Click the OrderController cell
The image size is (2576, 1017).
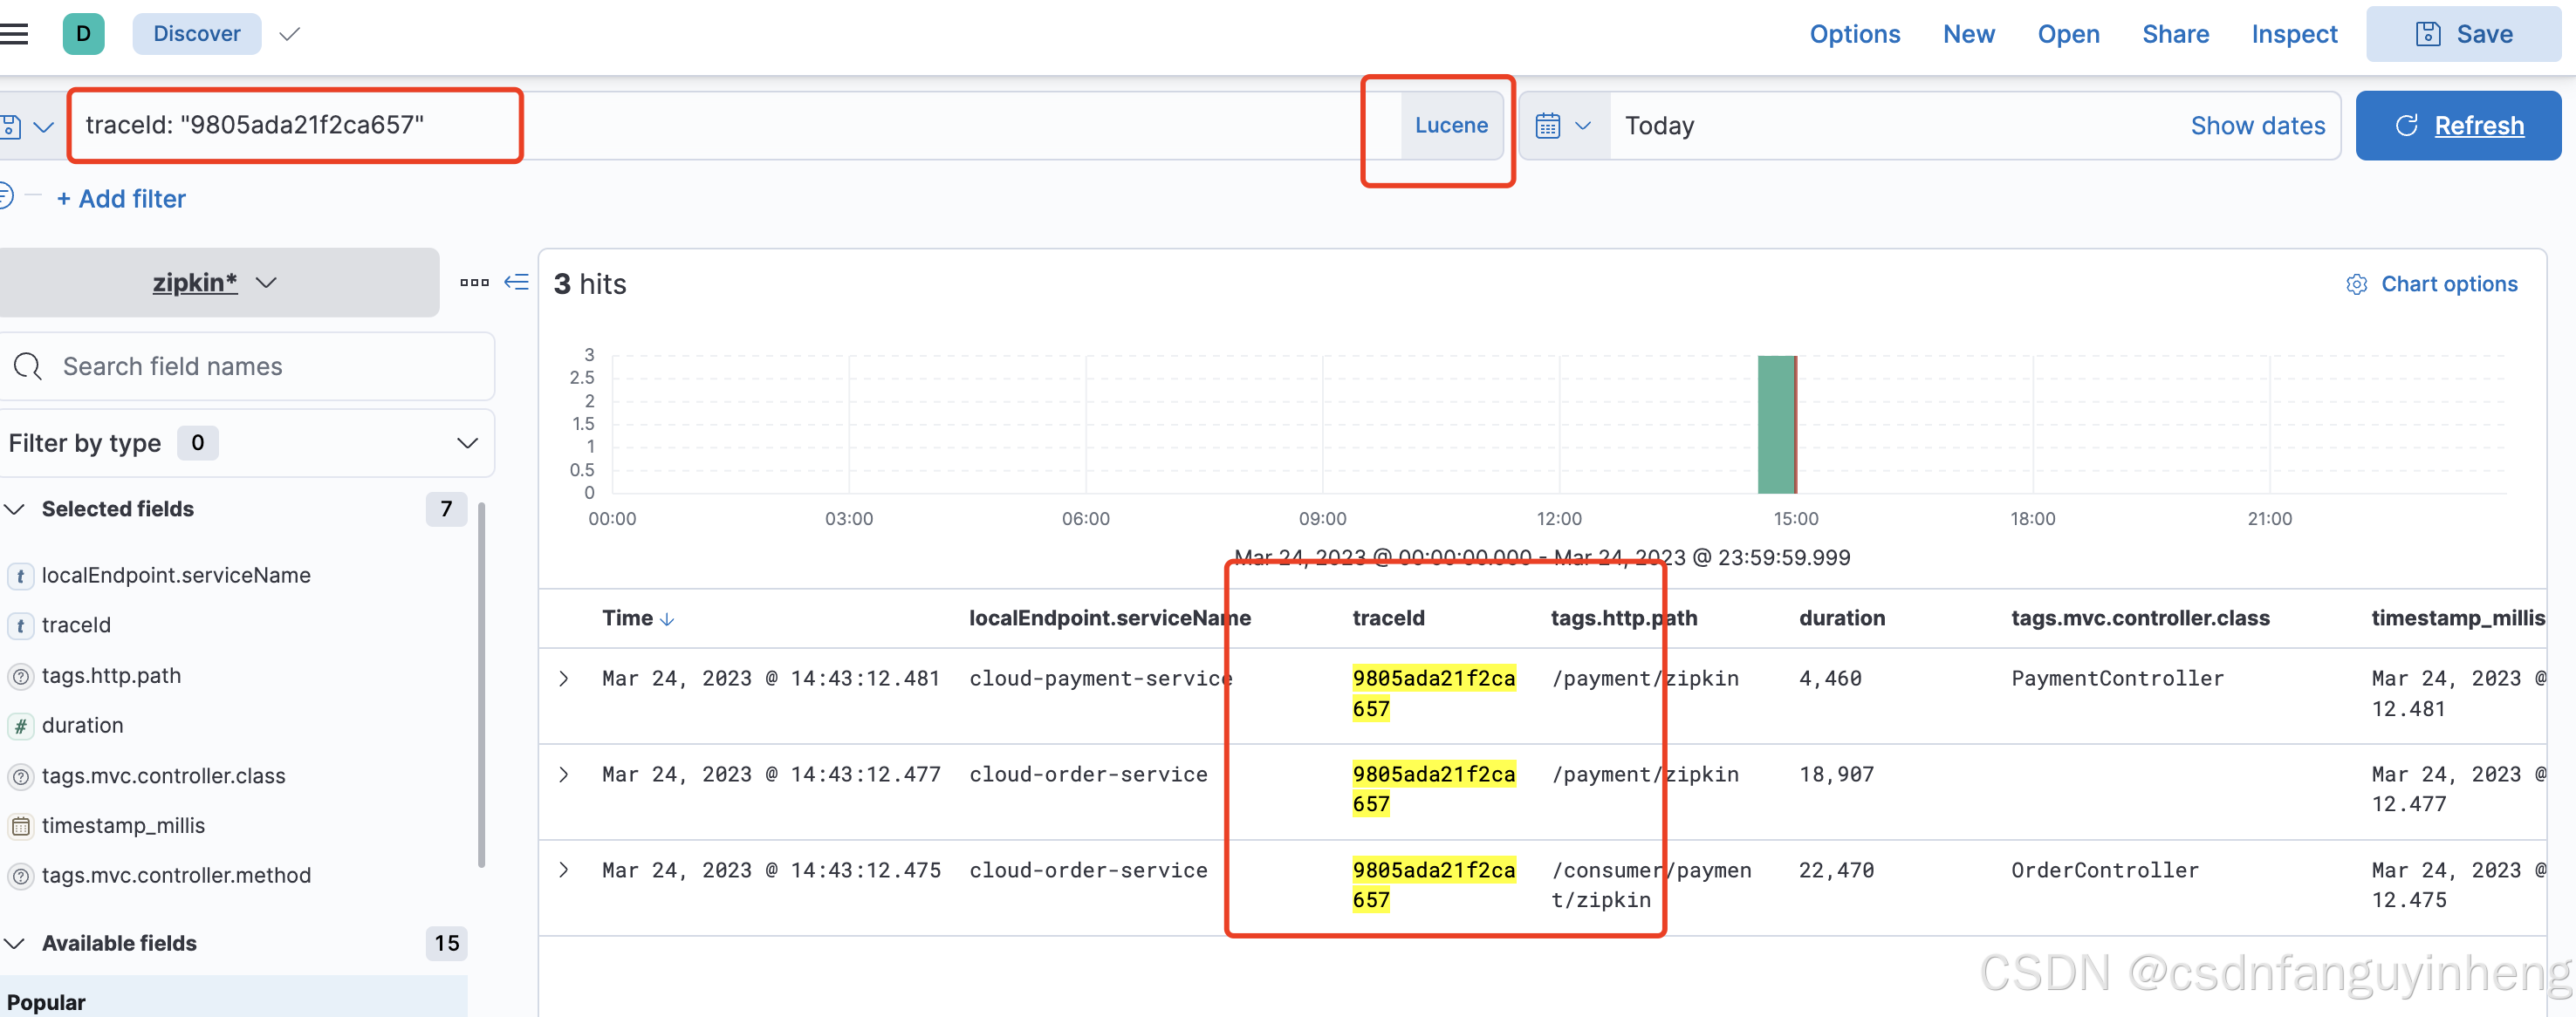point(2104,870)
